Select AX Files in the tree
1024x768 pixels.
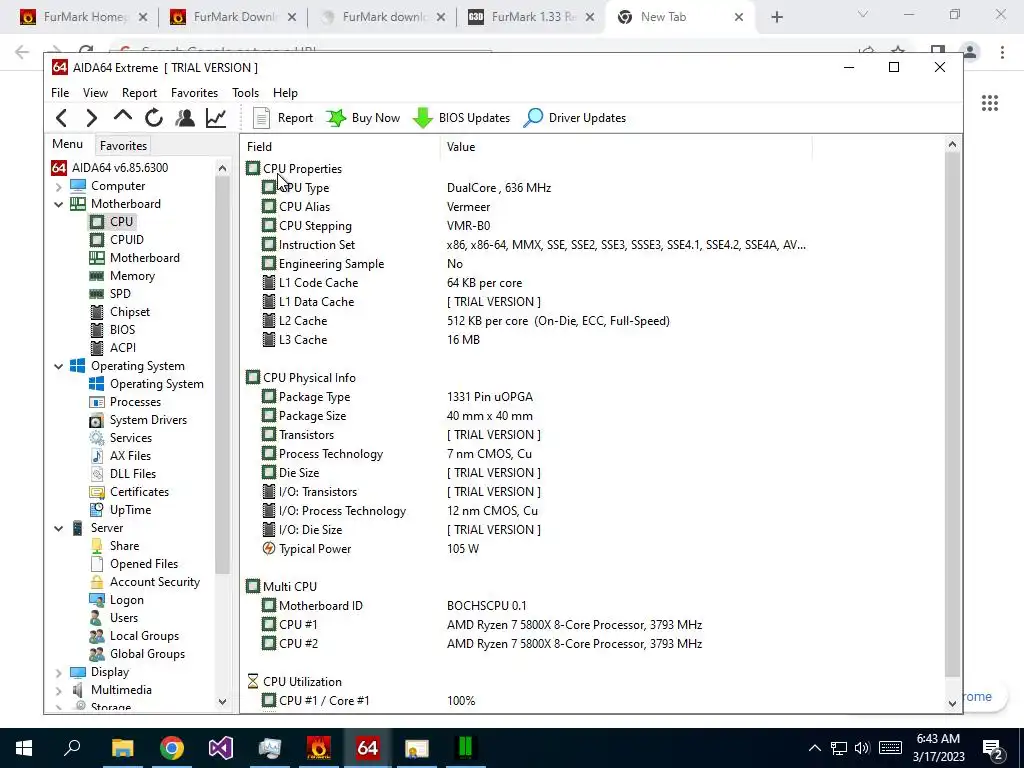130,456
